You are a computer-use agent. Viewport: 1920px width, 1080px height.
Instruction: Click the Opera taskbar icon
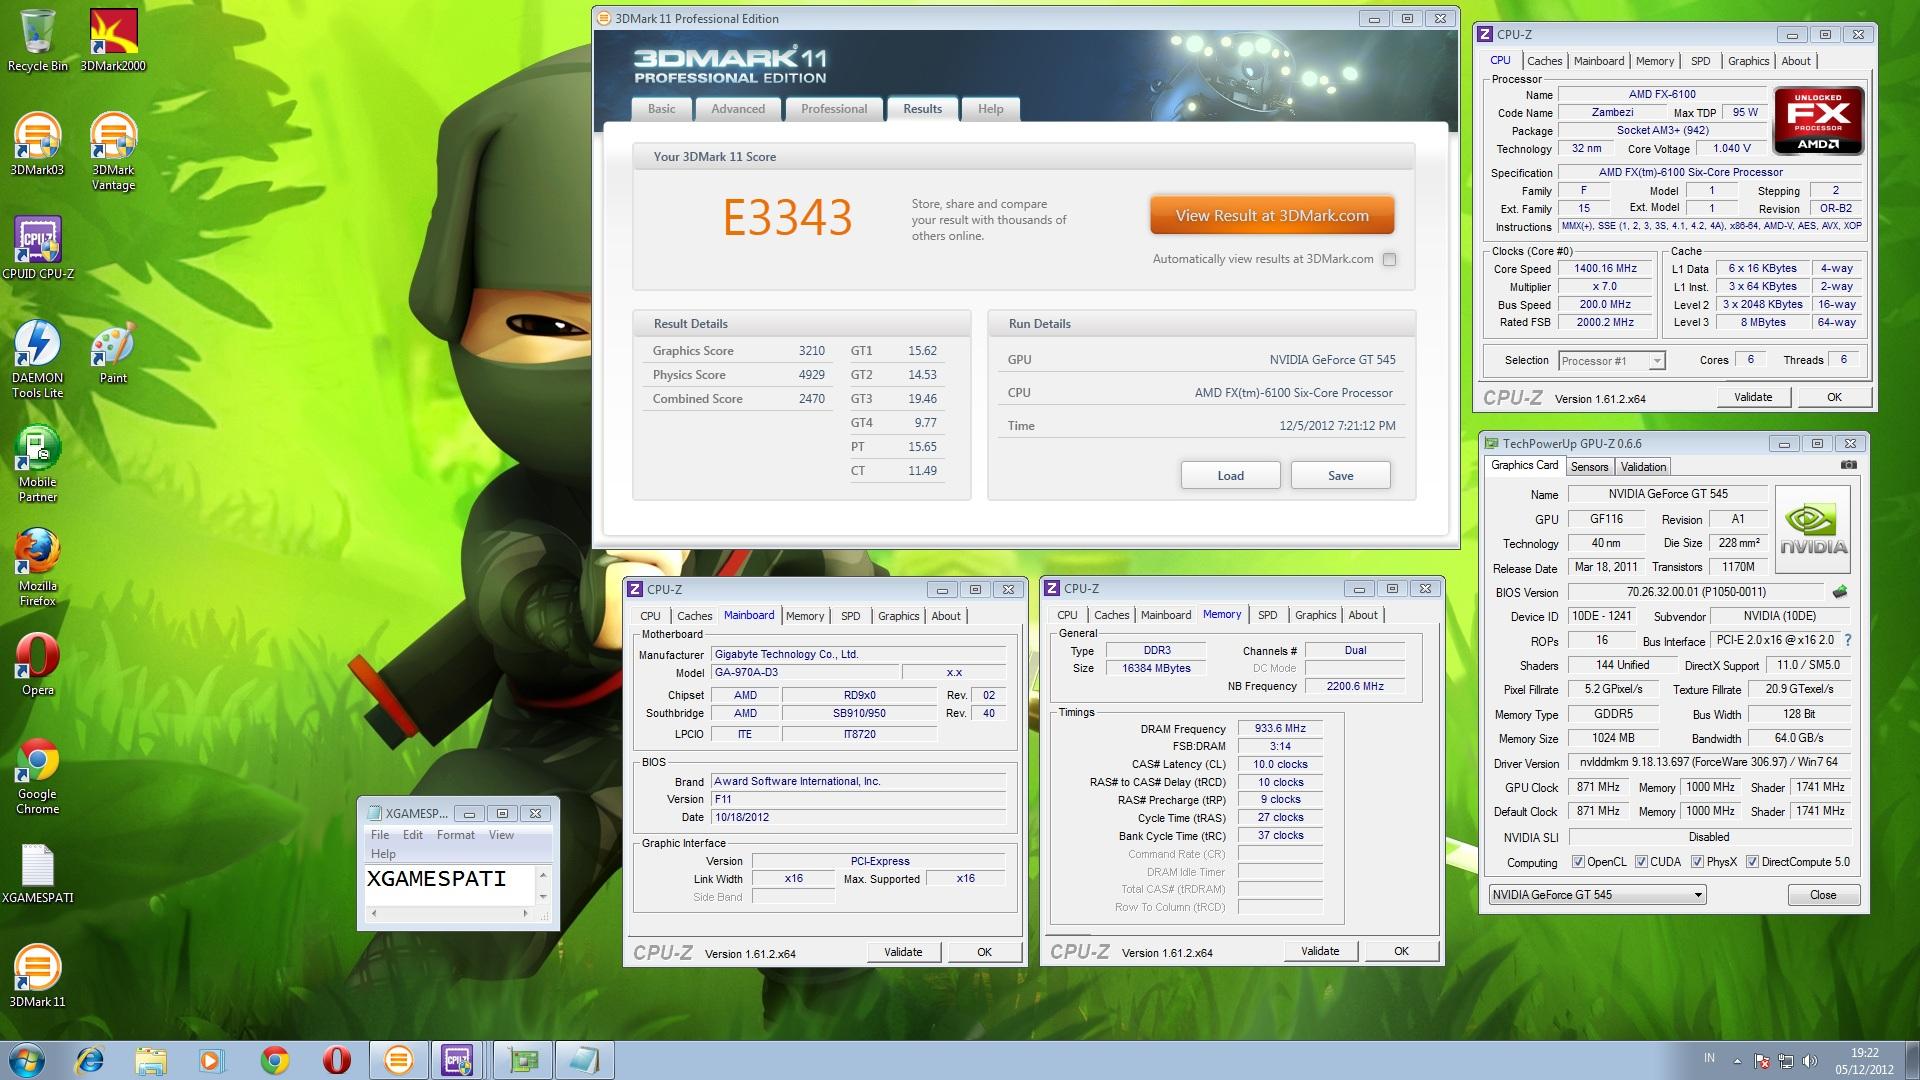336,1059
